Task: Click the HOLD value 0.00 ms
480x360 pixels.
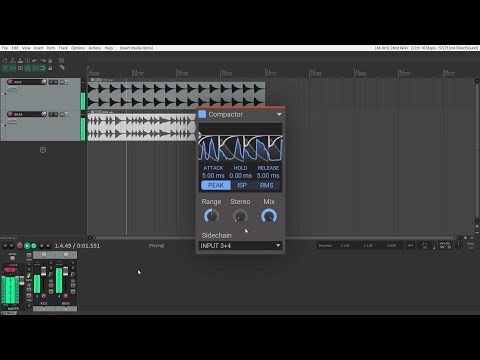Action: coord(240,176)
